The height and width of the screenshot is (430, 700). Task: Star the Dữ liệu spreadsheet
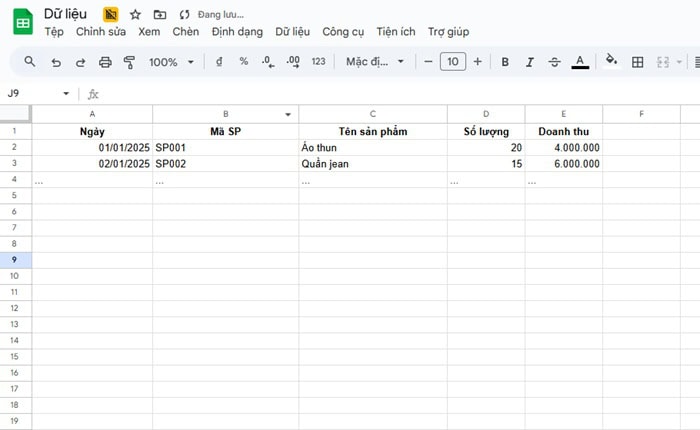pos(135,15)
